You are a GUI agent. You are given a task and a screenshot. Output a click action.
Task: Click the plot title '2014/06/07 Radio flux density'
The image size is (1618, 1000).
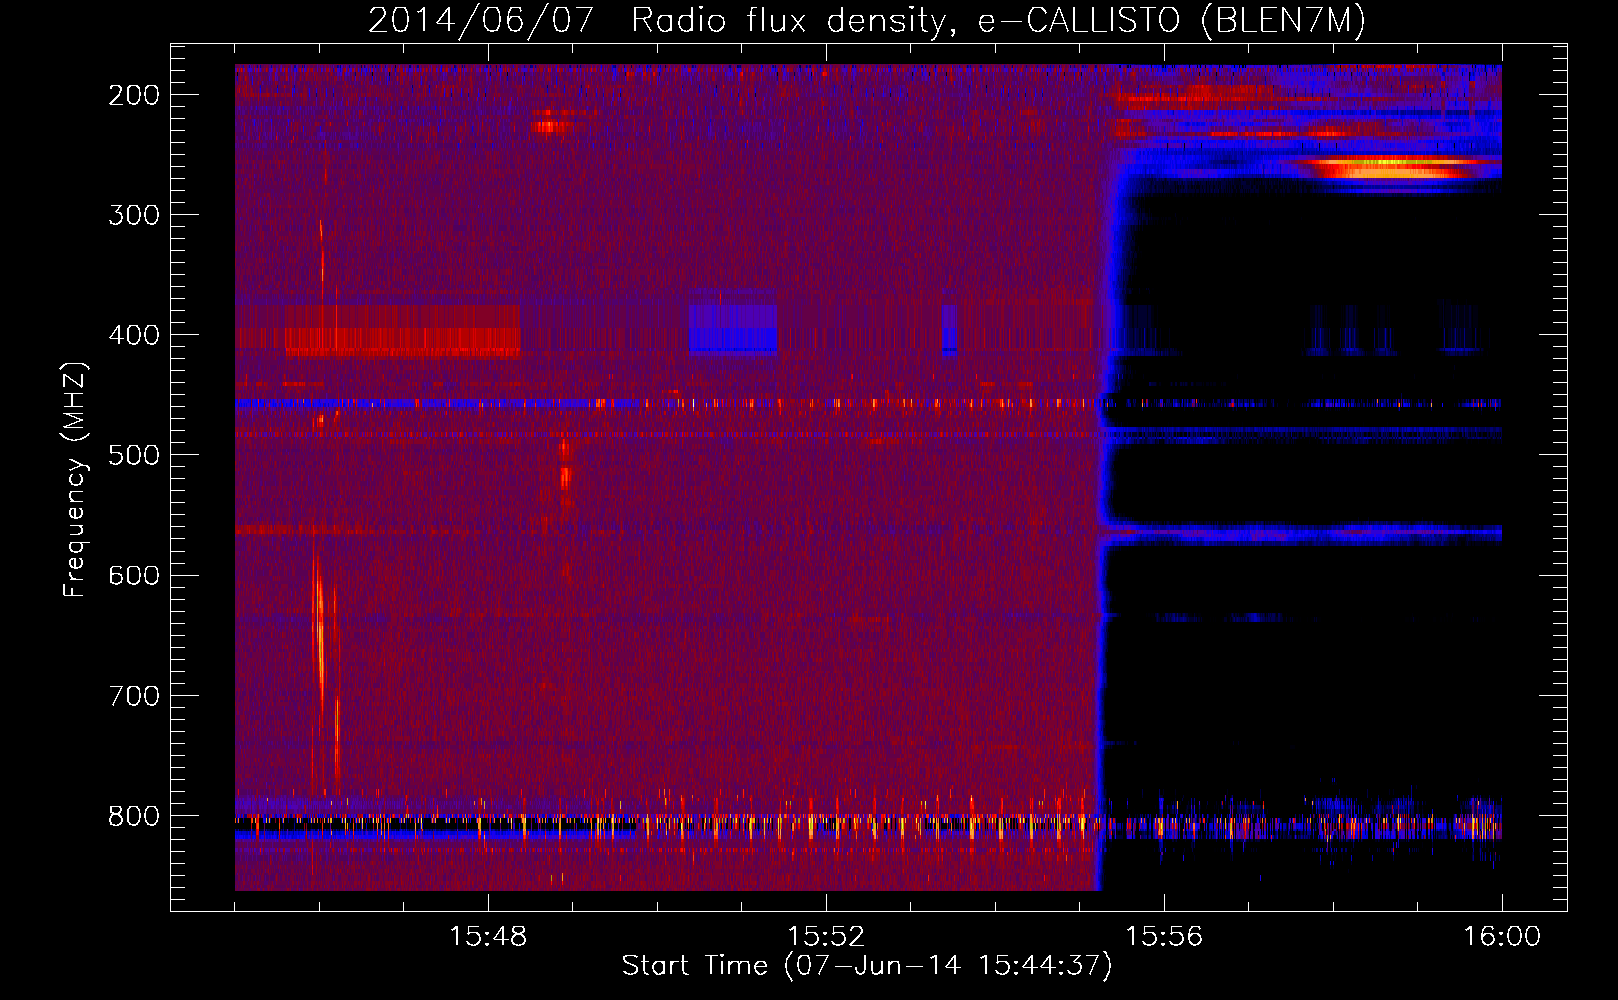click(658, 21)
